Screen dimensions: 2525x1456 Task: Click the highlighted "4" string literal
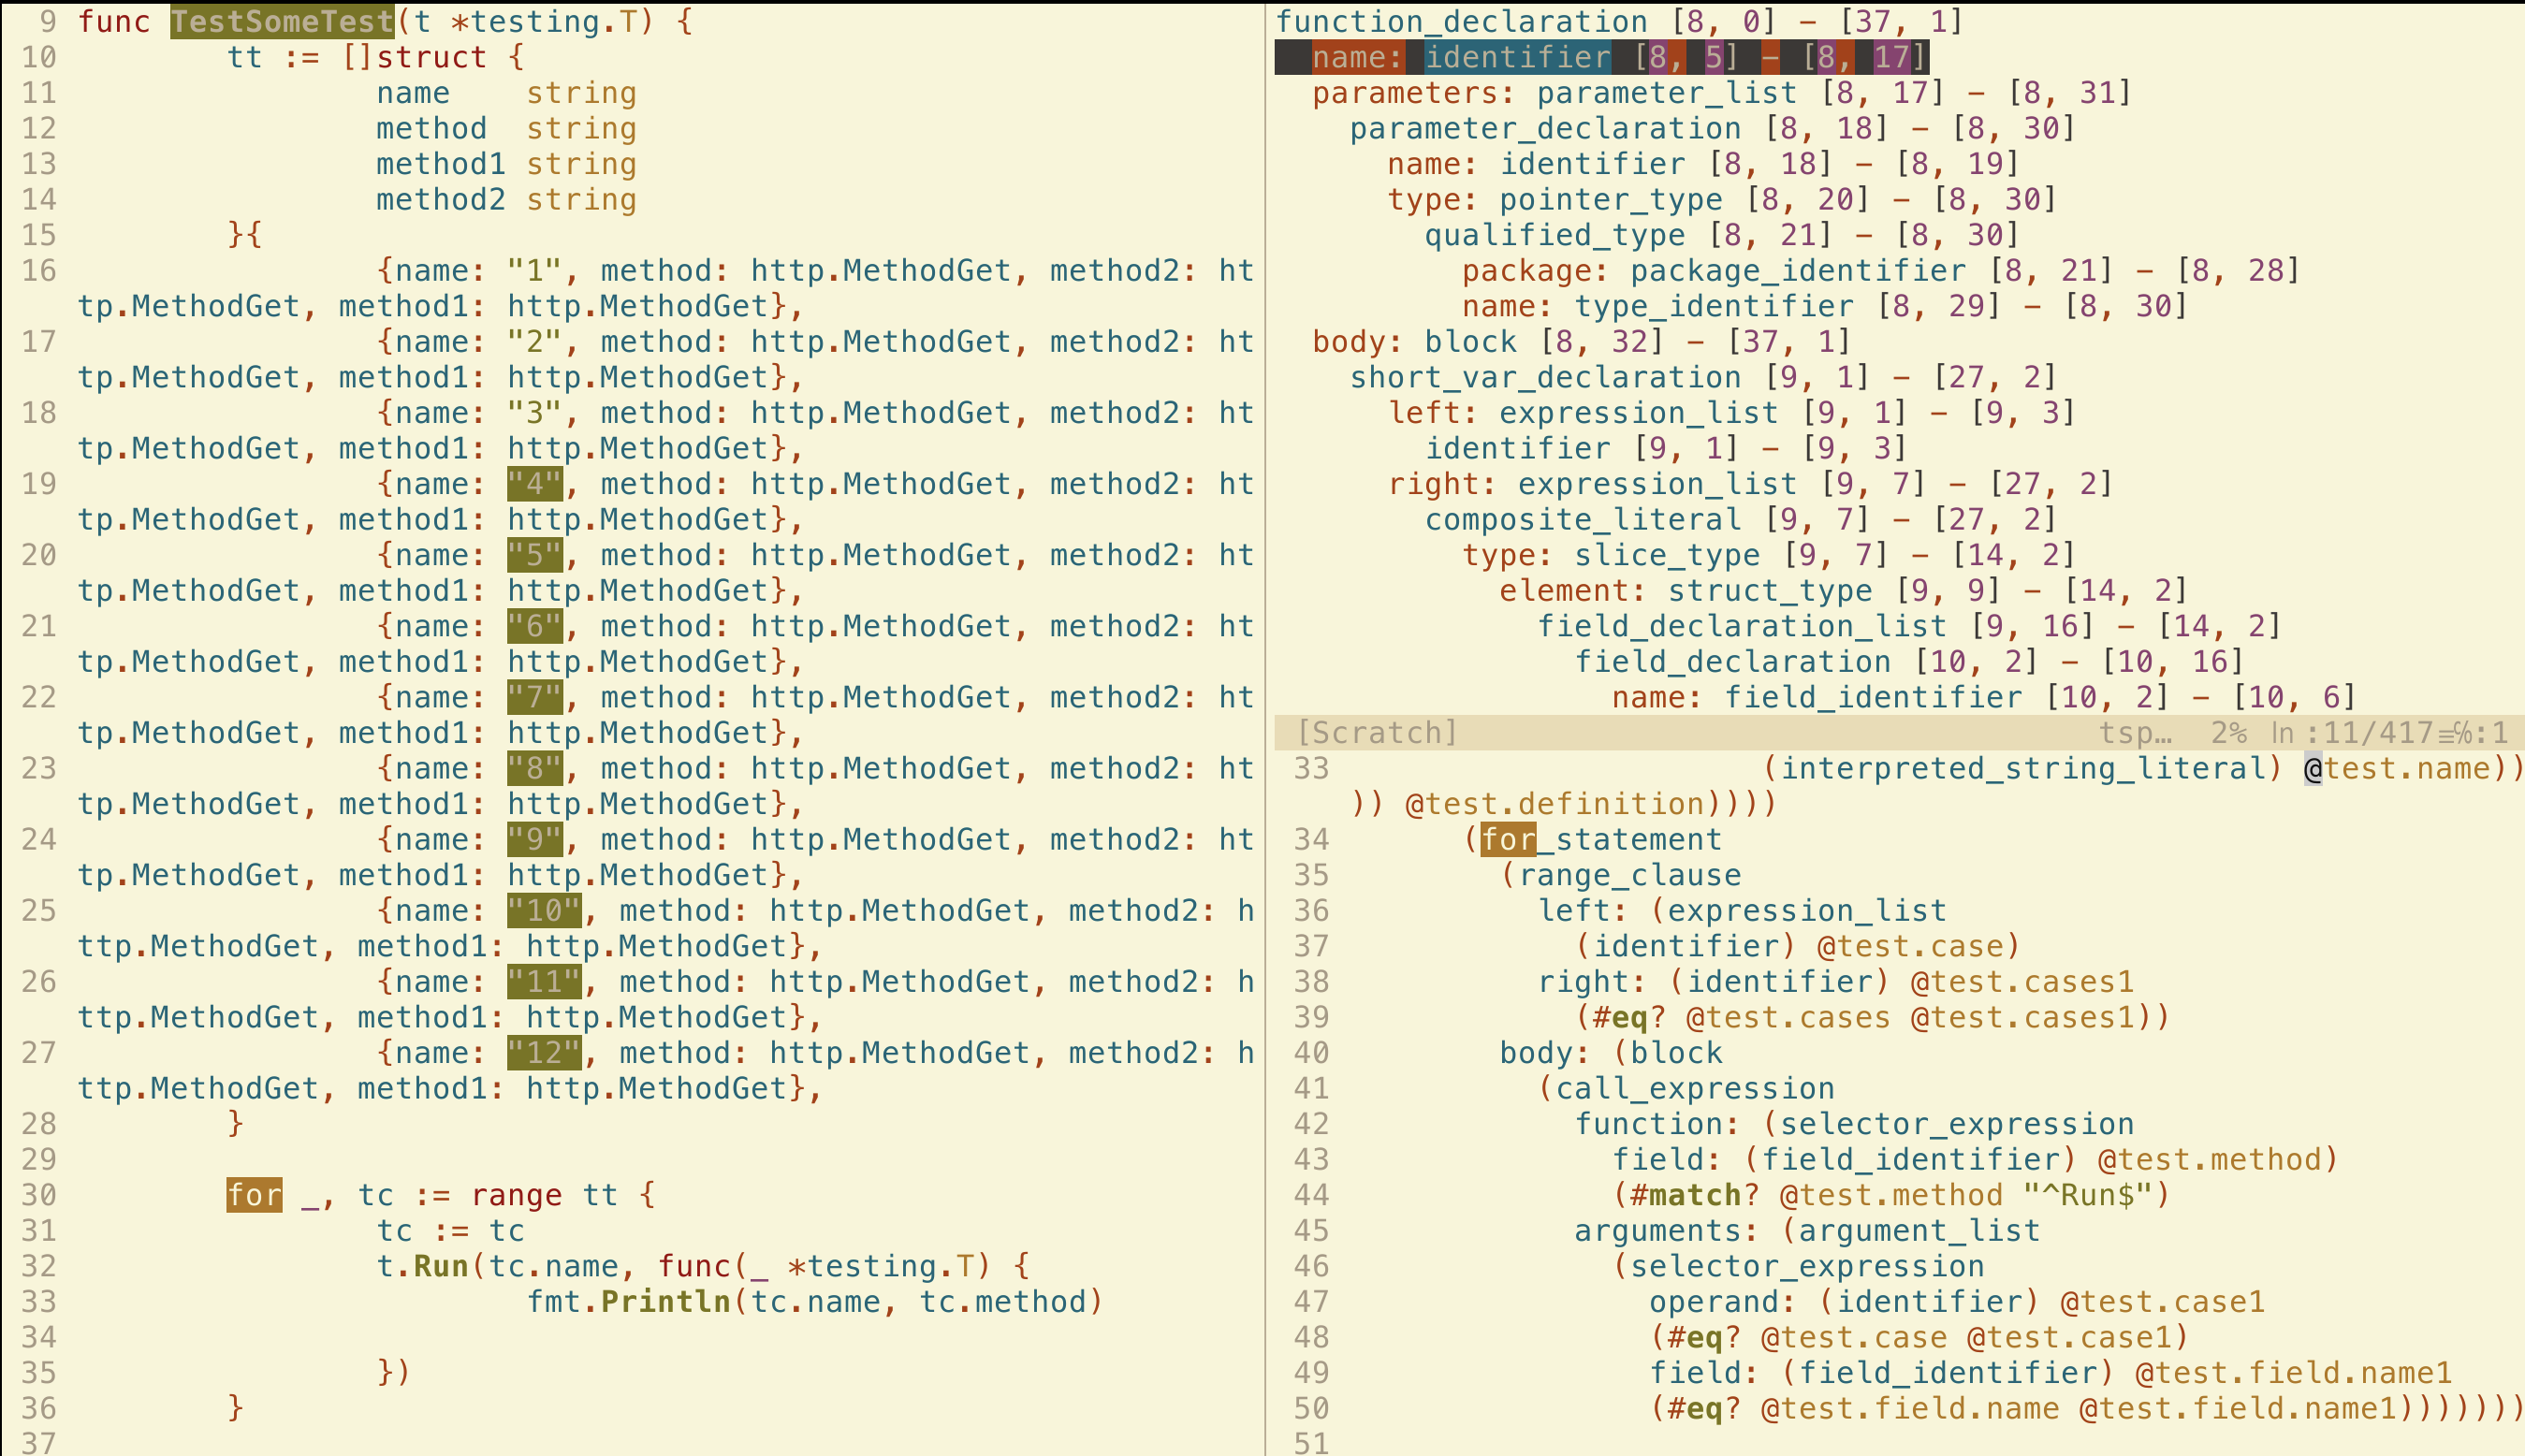pos(535,483)
